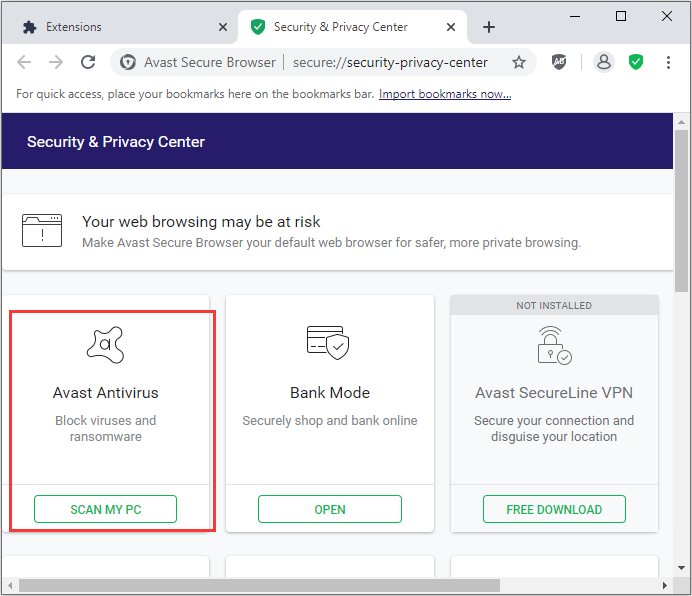
Task: Click the scroll left arrow
Action: pos(10,586)
